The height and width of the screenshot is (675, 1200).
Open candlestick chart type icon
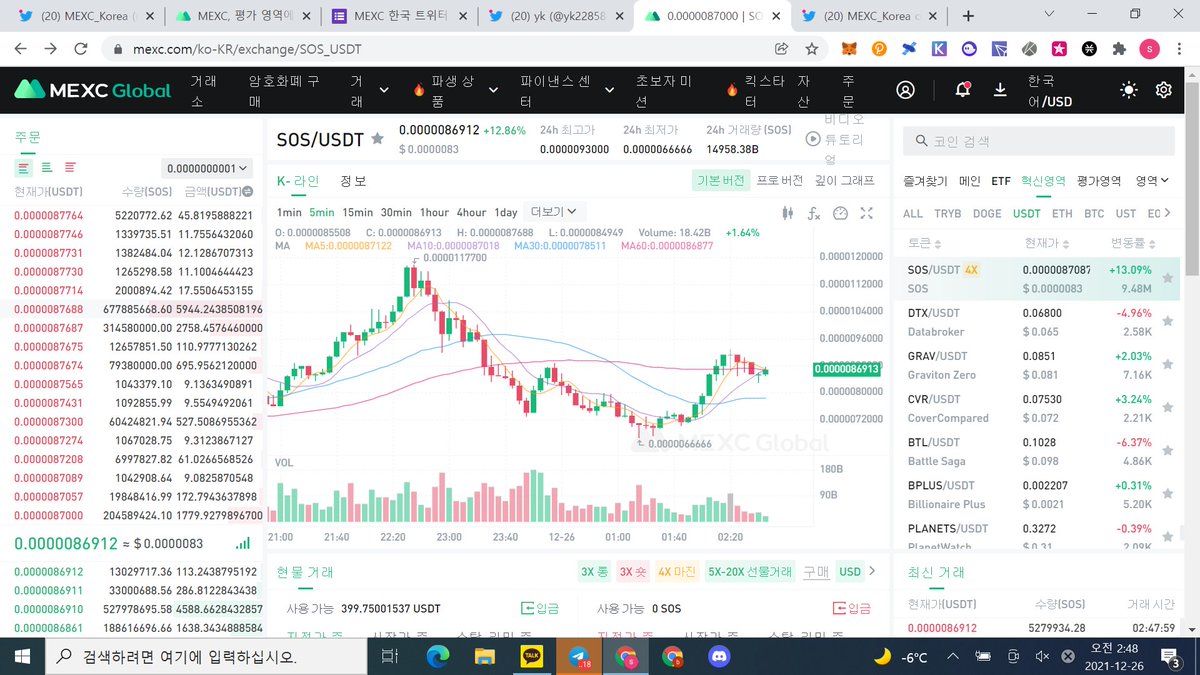[788, 212]
